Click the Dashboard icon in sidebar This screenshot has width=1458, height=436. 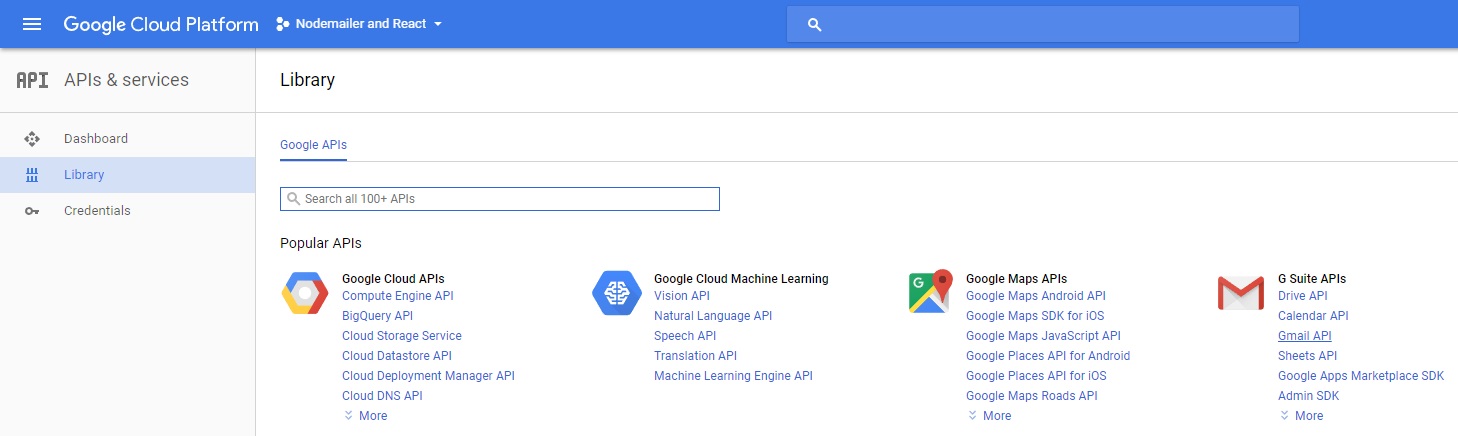click(32, 139)
